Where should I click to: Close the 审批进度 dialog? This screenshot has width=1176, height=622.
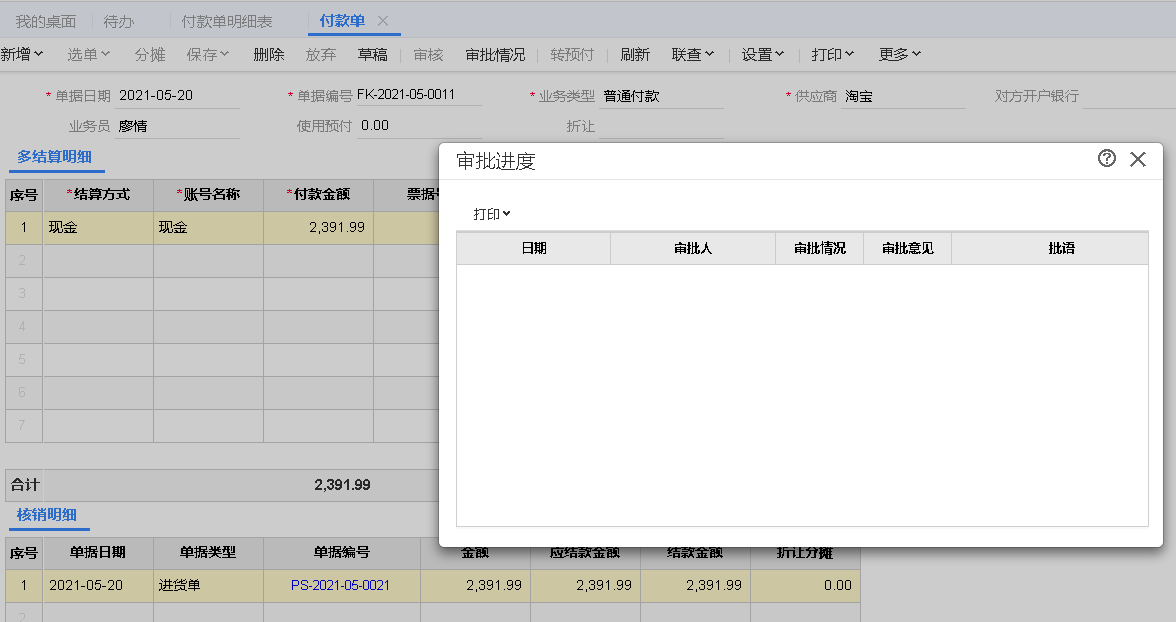pyautogui.click(x=1138, y=159)
